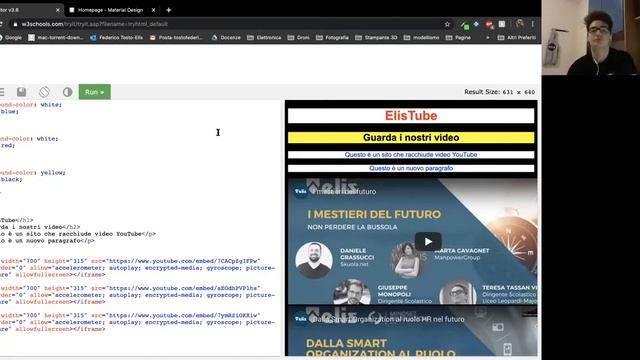Expand the modellismo bookmarks folder
640x360 pixels.
click(422, 38)
